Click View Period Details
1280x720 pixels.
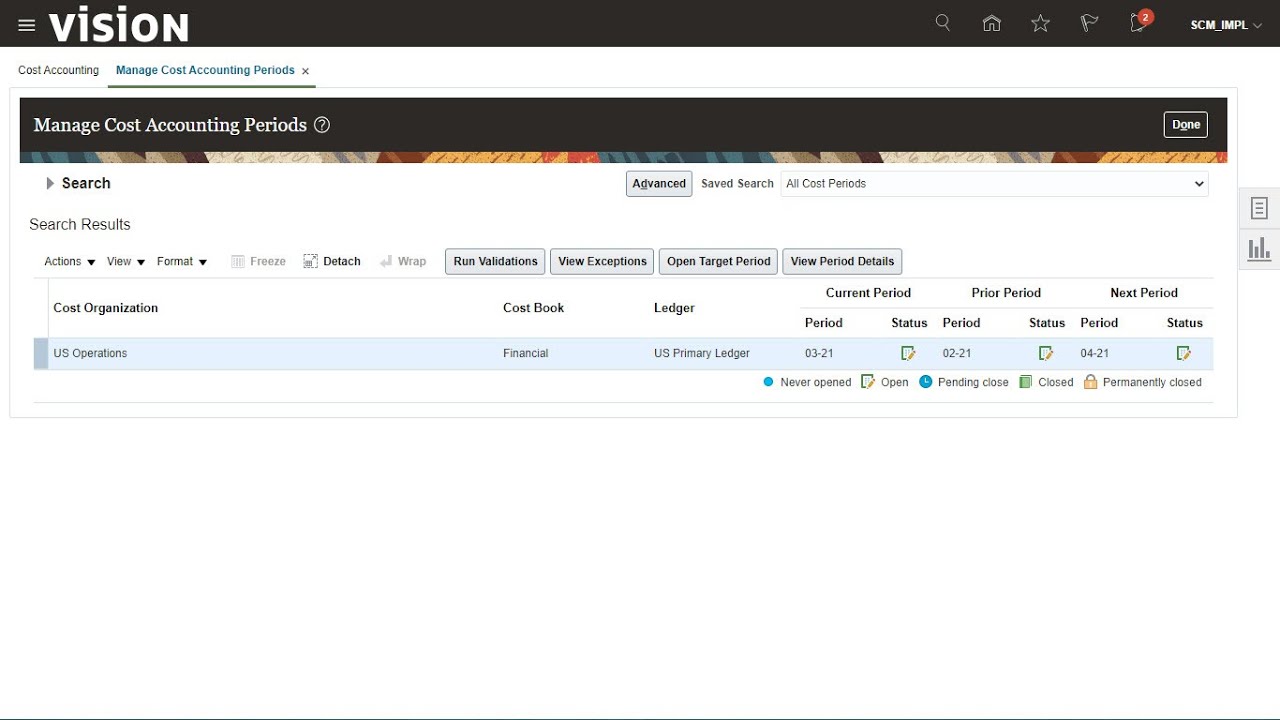(842, 262)
